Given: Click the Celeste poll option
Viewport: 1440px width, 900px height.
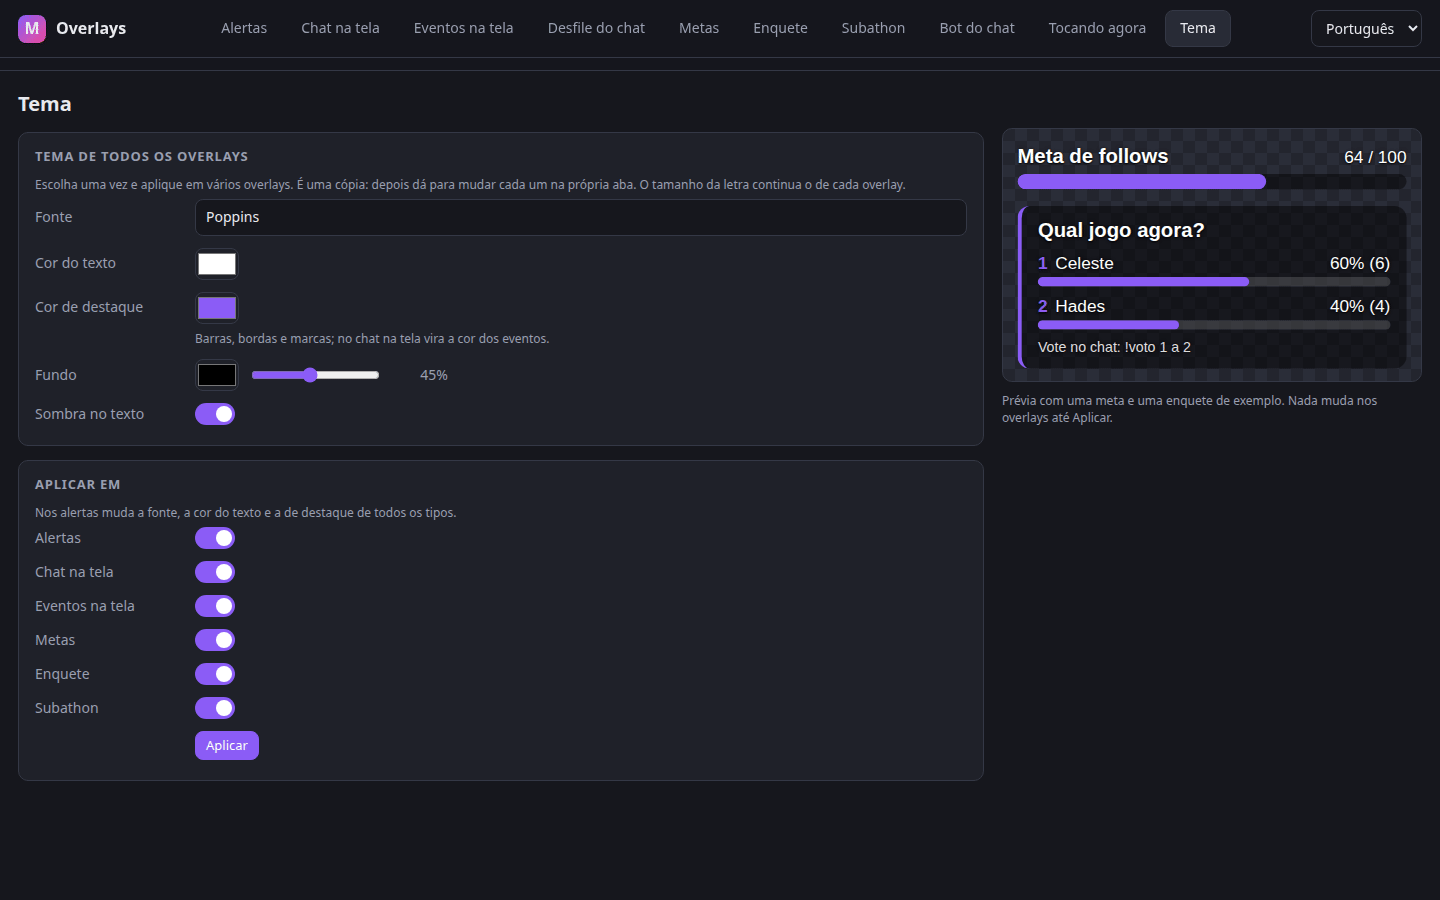Looking at the screenshot, I should point(1084,263).
